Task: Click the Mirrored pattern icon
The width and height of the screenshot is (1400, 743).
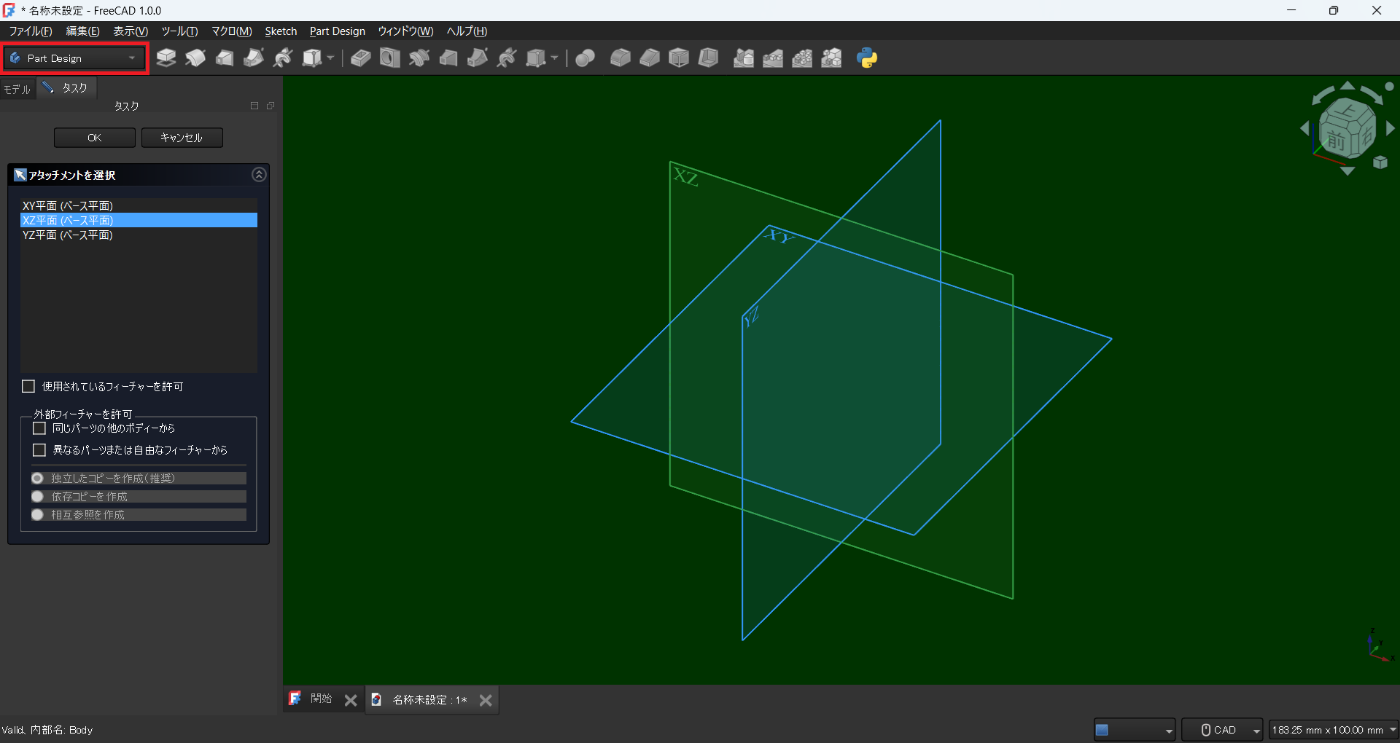Action: tap(743, 58)
